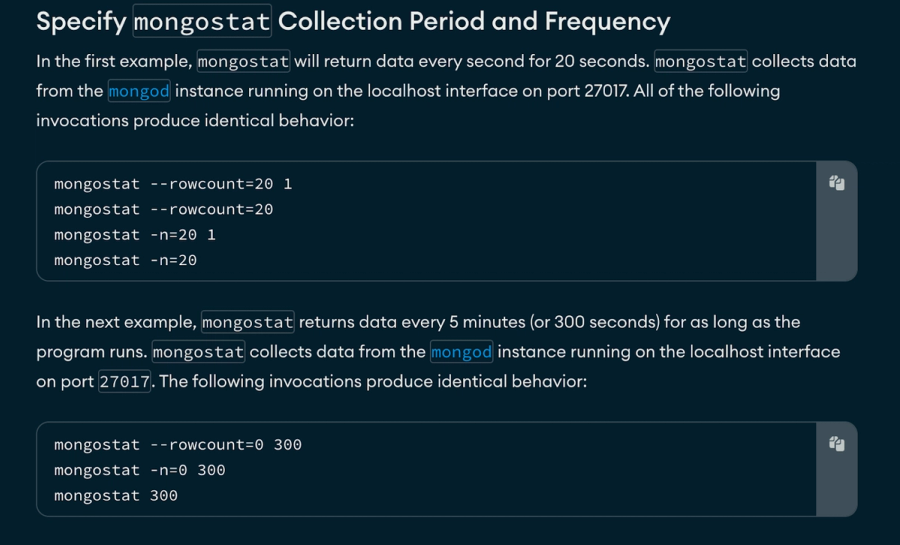This screenshot has width=900, height=545.
Task: Click mongostat after 'In the first example'
Action: 244,62
